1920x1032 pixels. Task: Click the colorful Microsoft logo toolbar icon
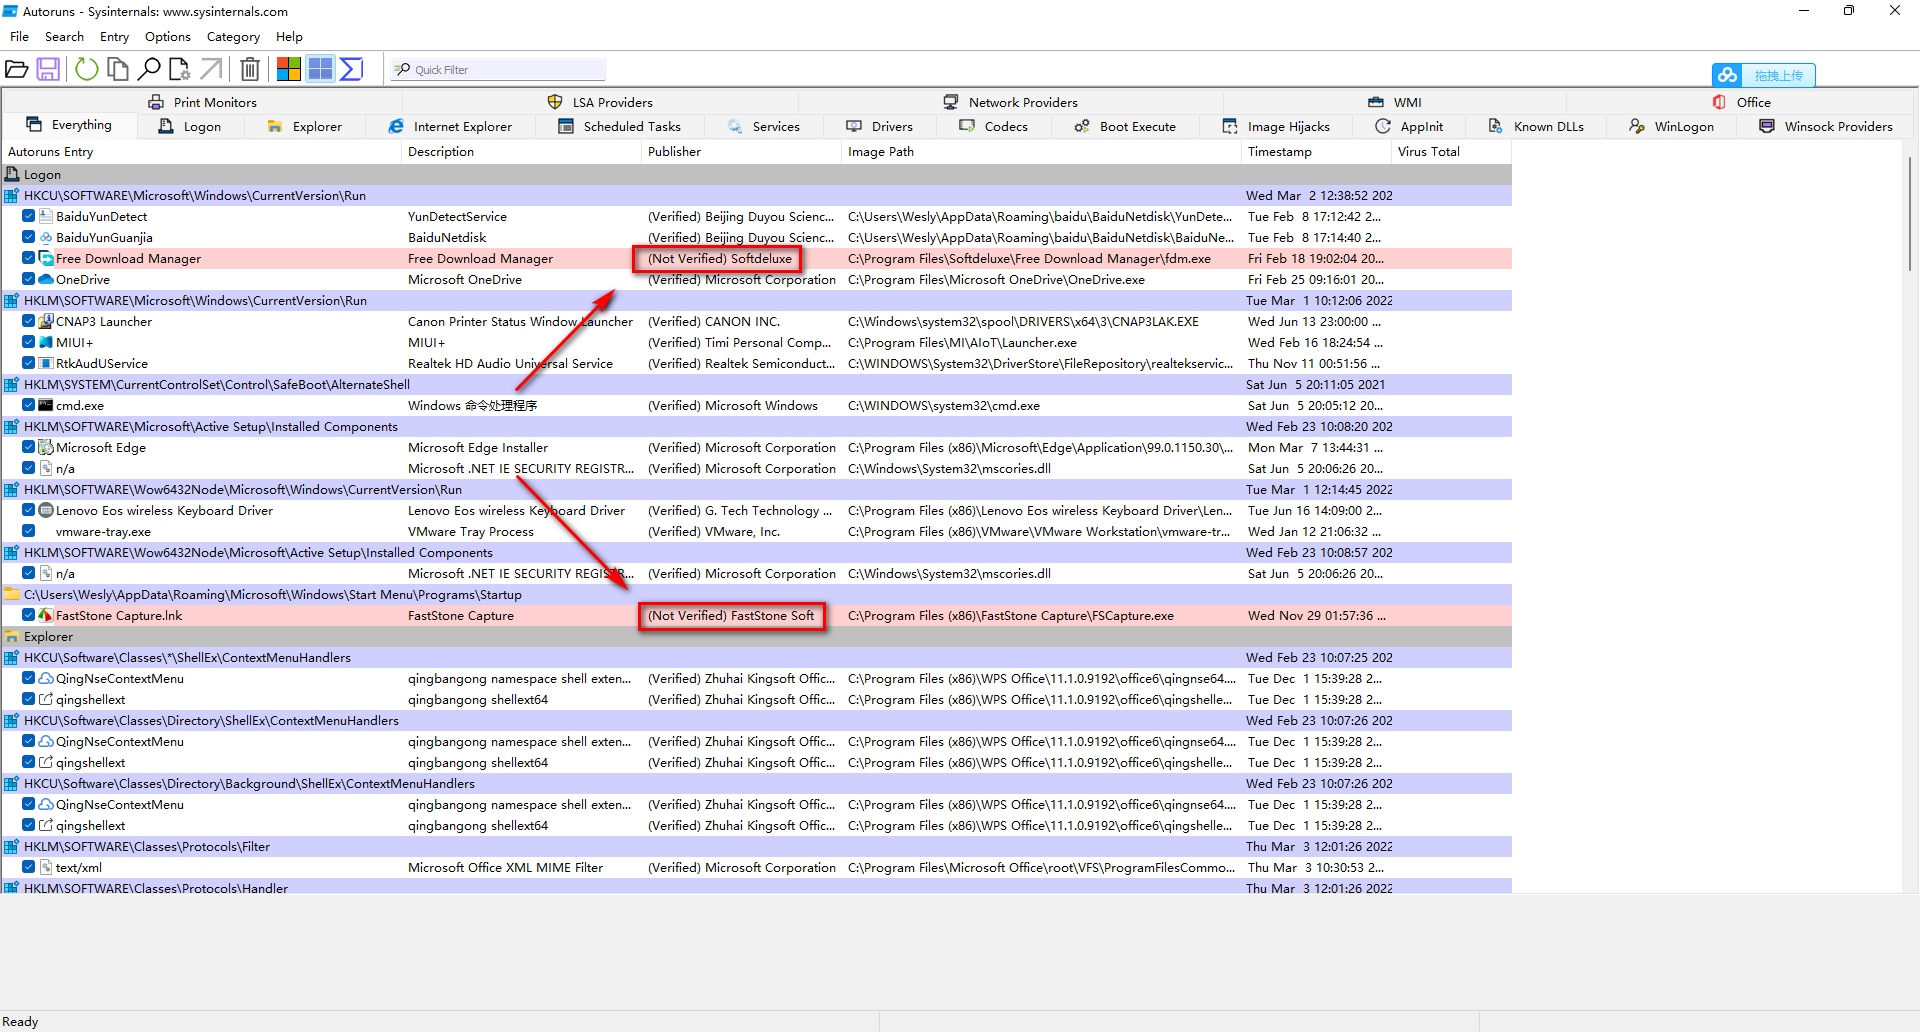pos(289,69)
